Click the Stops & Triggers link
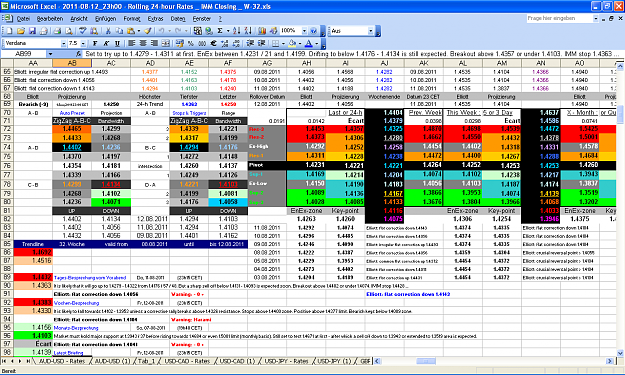Screen dimensions: 625x375 tap(189, 113)
